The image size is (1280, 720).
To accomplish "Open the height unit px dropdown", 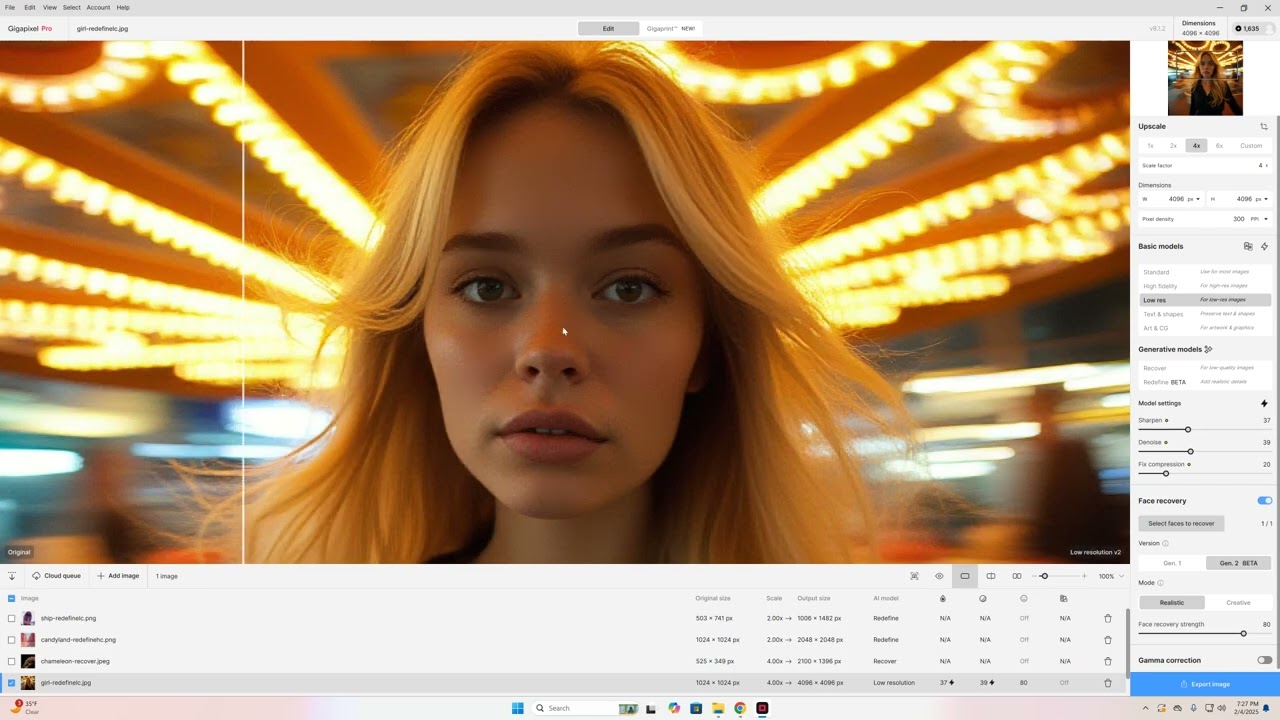I will pyautogui.click(x=1262, y=199).
